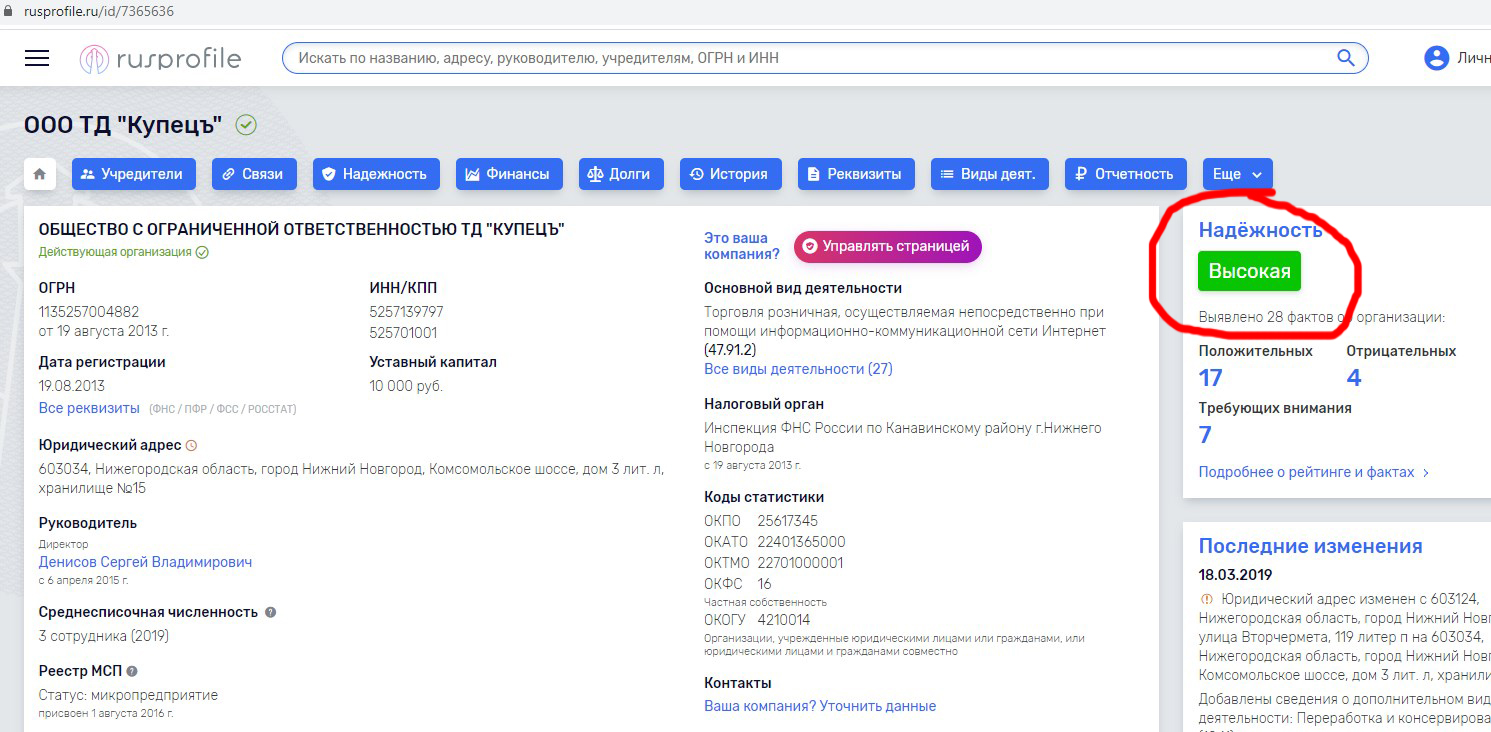Focus the company search input field
This screenshot has height=732, width=1491.
(x=825, y=58)
